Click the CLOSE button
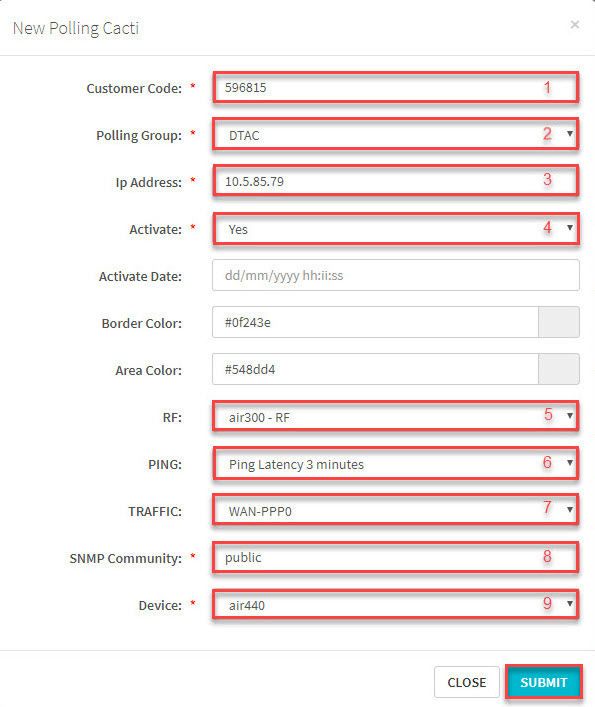Image resolution: width=595 pixels, height=707 pixels. coord(467,682)
